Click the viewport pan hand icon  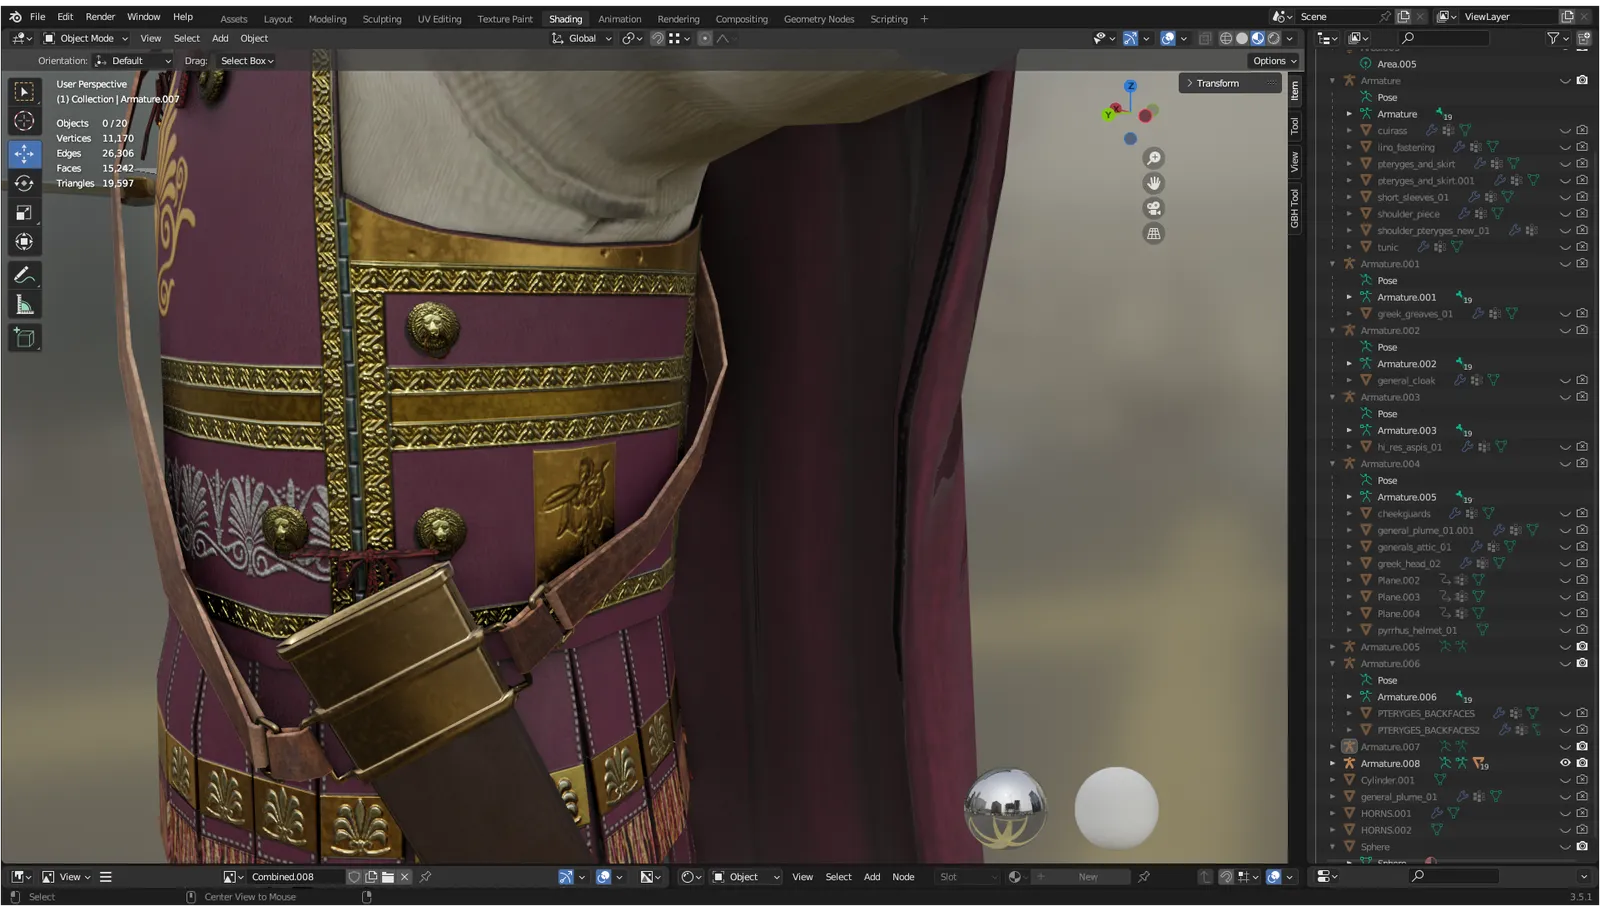1154,183
